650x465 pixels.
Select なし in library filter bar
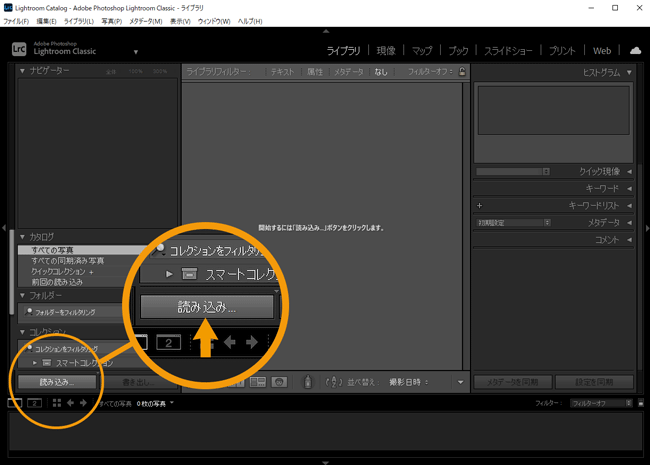(x=381, y=72)
